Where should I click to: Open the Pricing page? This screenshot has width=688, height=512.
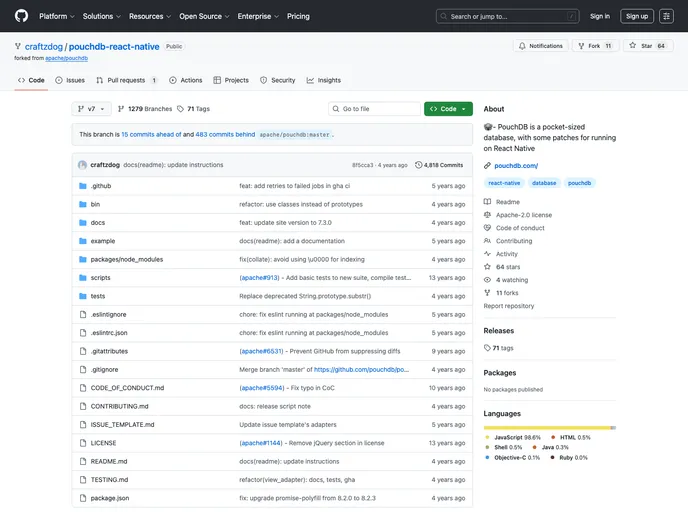(x=298, y=16)
